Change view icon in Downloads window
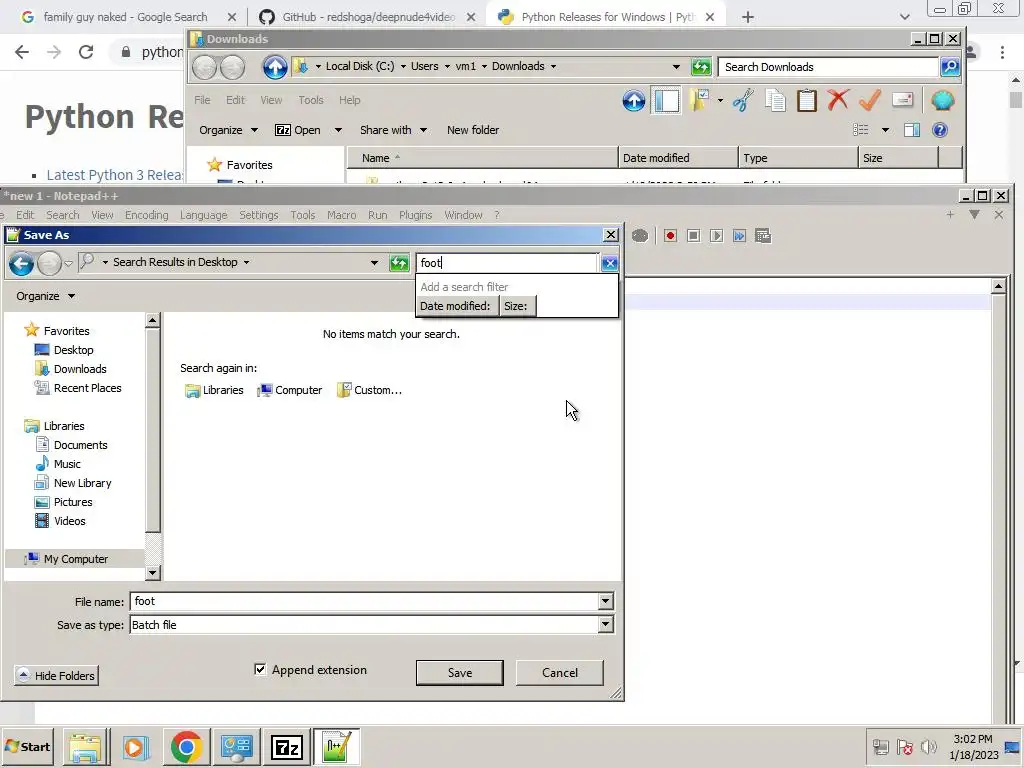Viewport: 1024px width, 768px height. click(861, 130)
